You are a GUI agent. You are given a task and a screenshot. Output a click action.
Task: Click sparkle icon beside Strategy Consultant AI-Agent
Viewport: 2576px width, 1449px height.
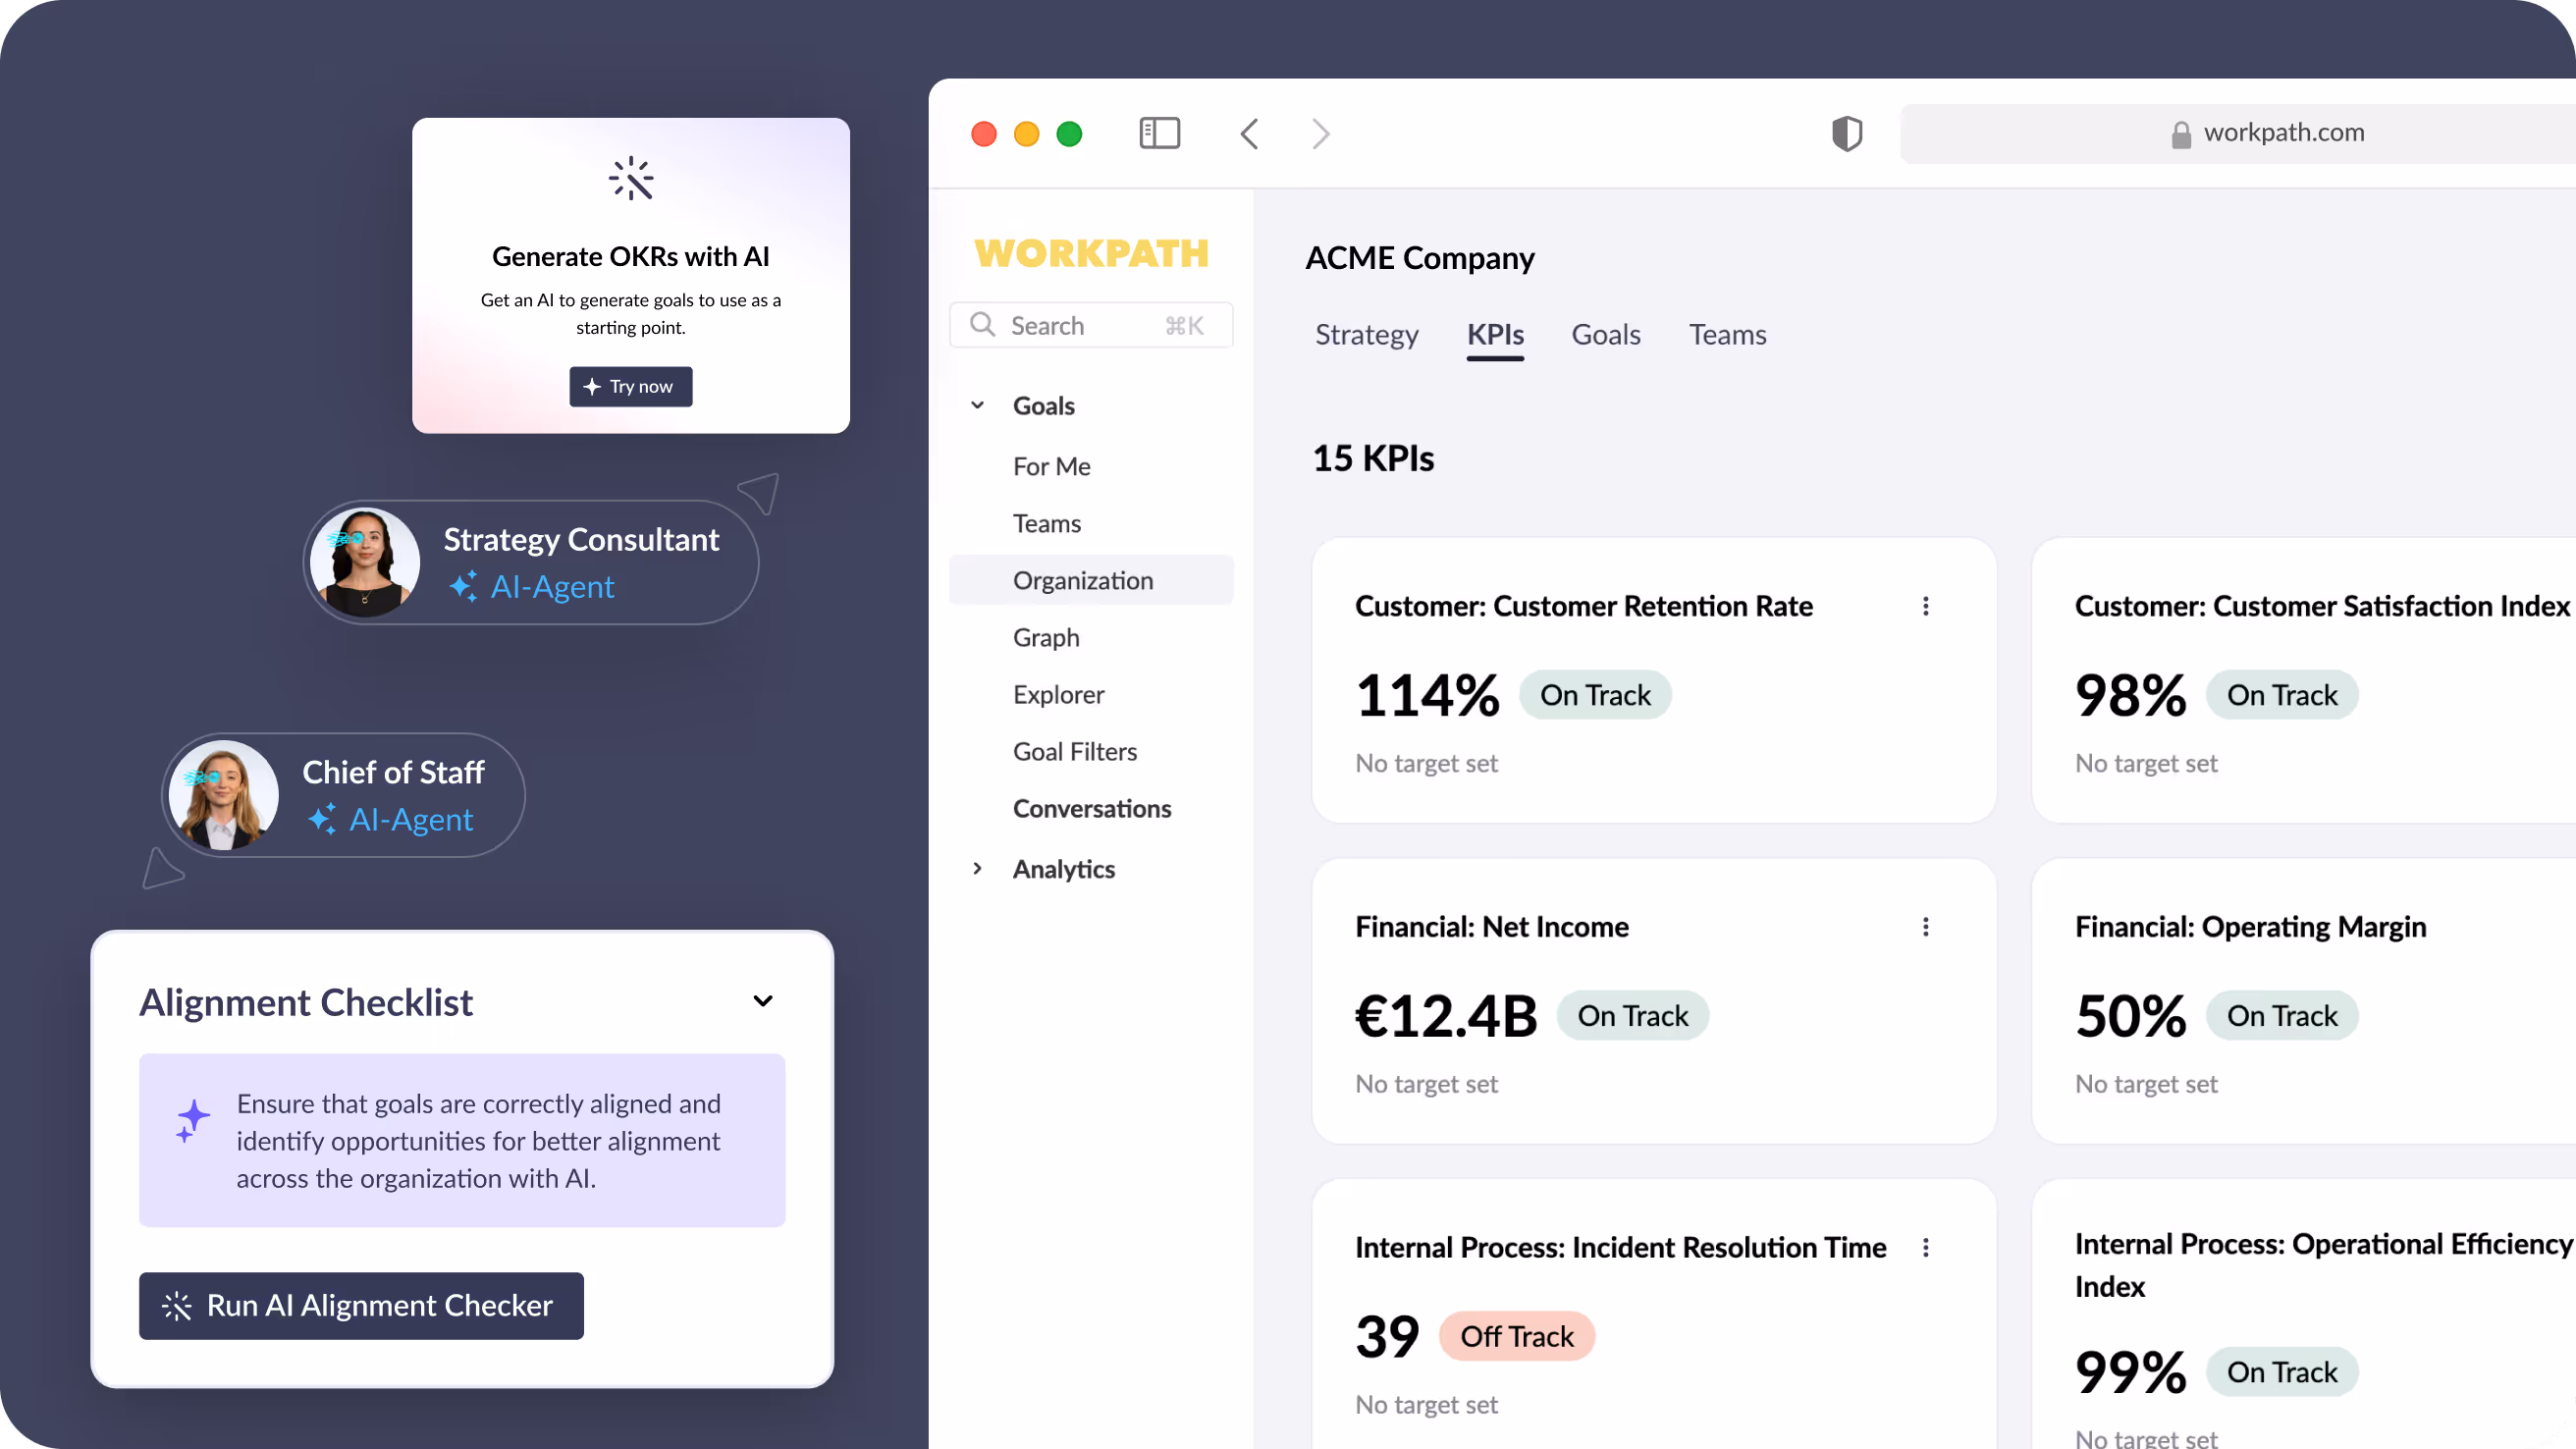pos(462,586)
